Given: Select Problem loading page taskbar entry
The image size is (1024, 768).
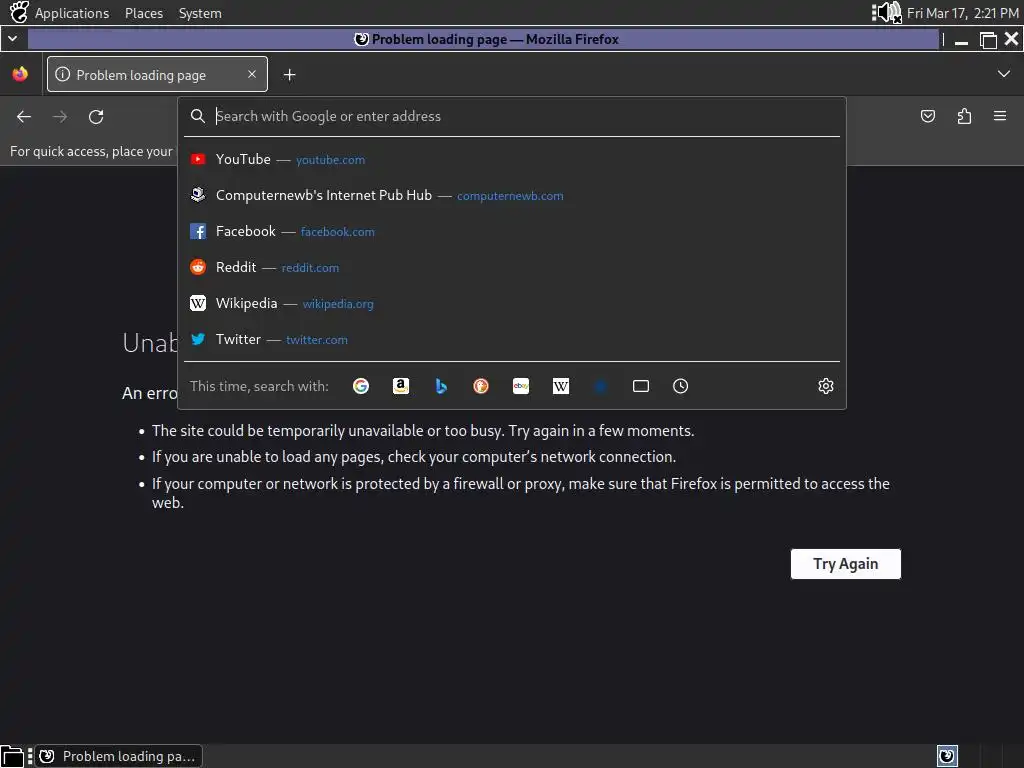Looking at the screenshot, I should tap(119, 756).
